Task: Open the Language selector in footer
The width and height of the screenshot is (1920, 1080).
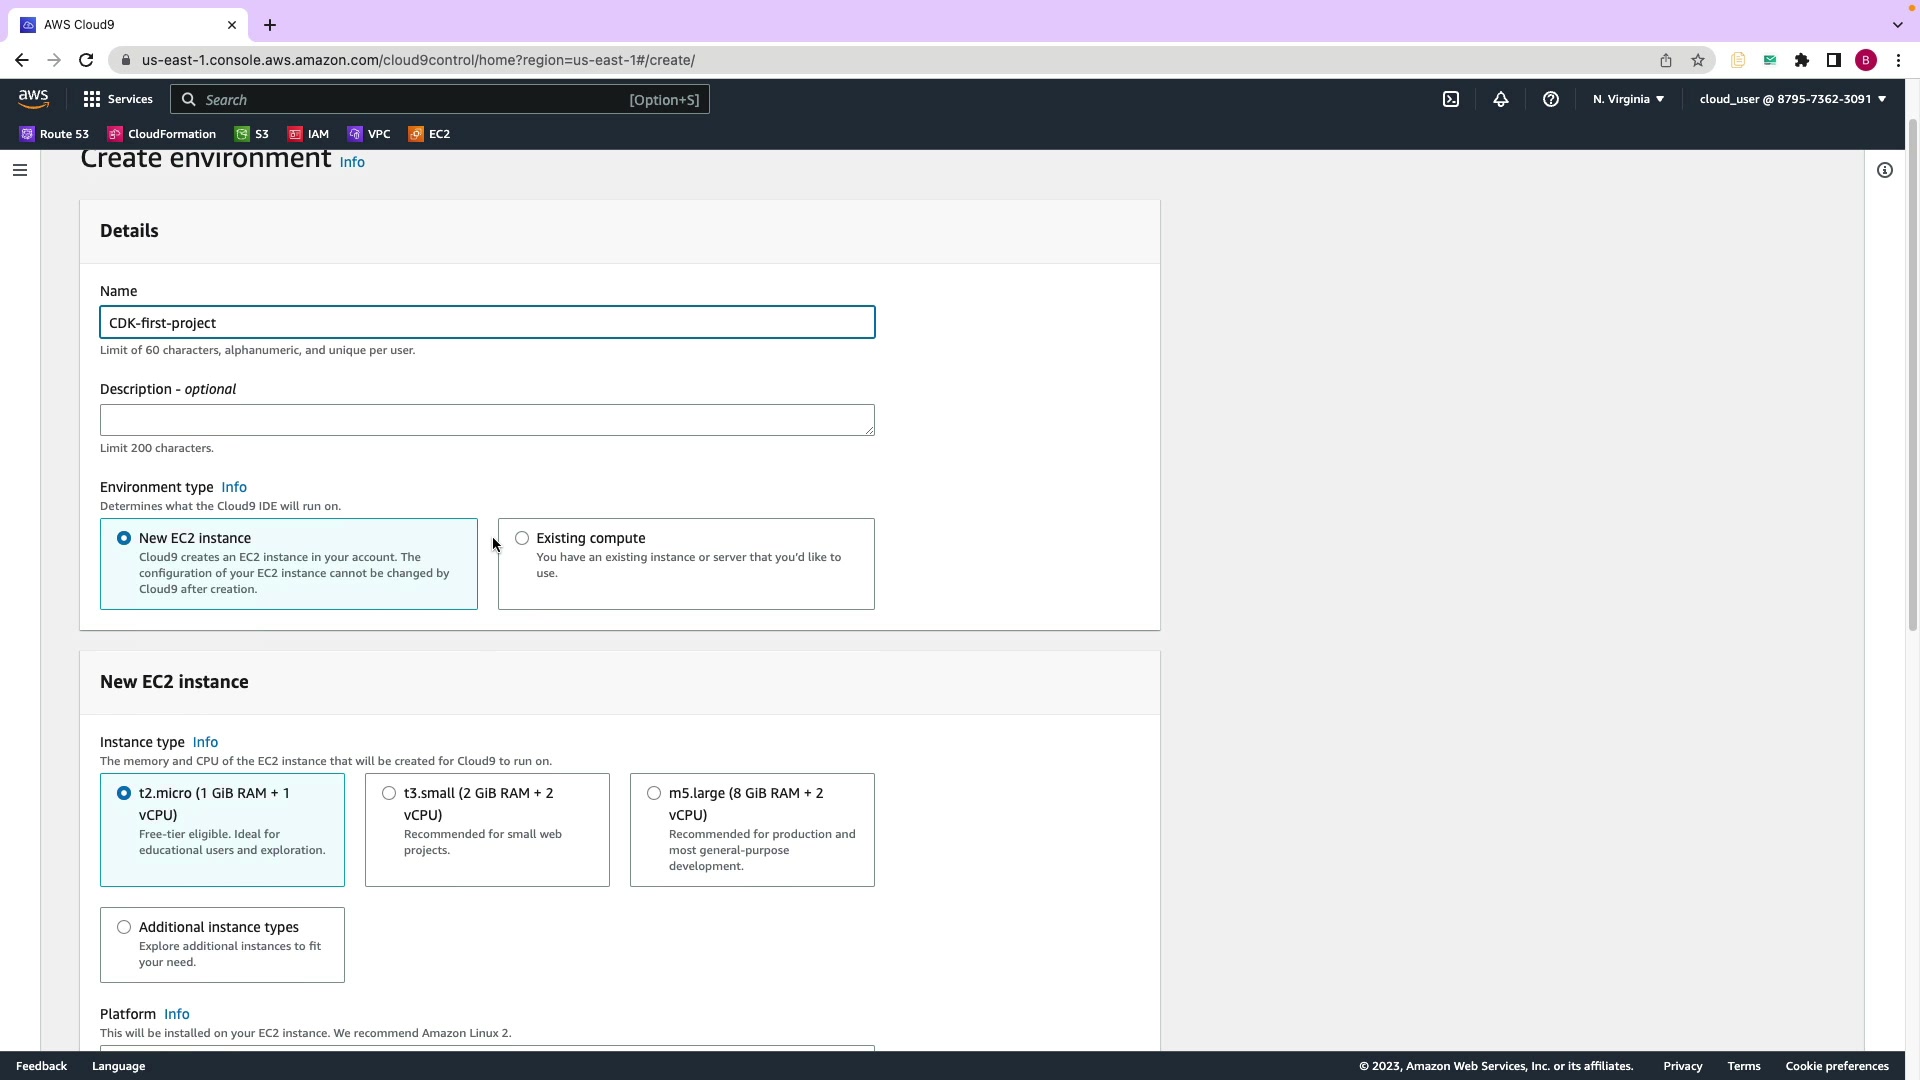Action: (118, 1066)
